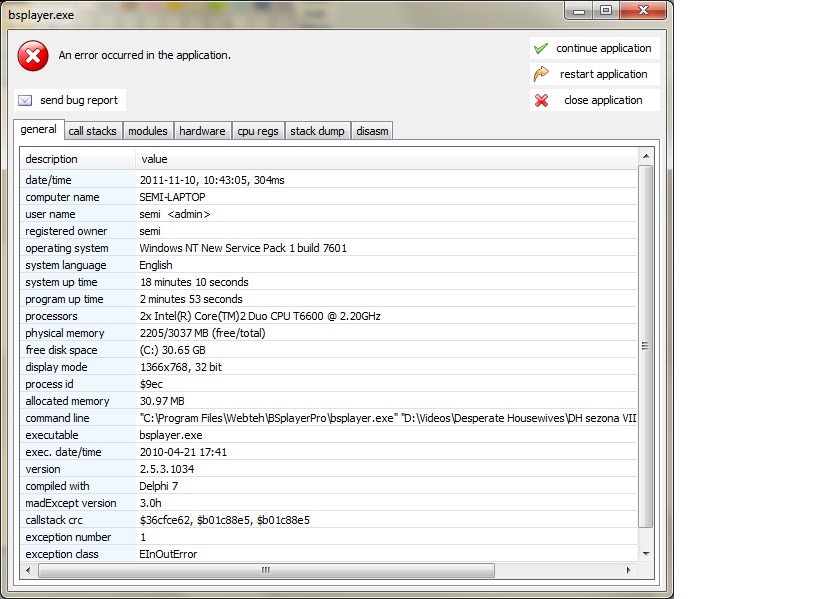Select the EInOutError exception class value
The width and height of the screenshot is (819, 599).
168,554
